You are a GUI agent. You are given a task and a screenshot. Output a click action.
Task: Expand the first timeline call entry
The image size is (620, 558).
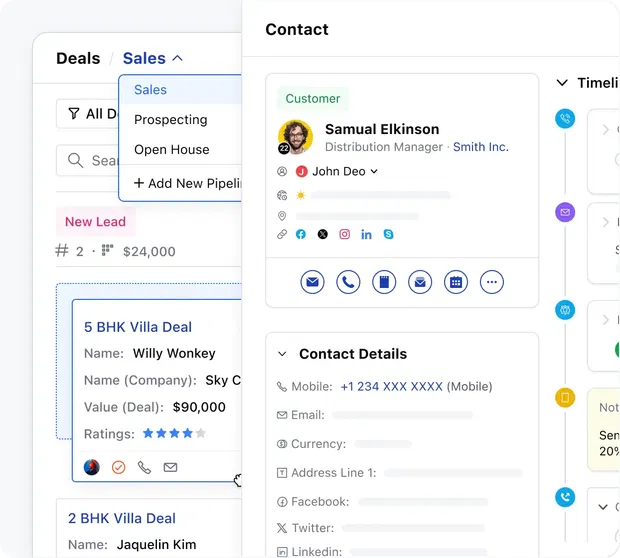coord(605,129)
